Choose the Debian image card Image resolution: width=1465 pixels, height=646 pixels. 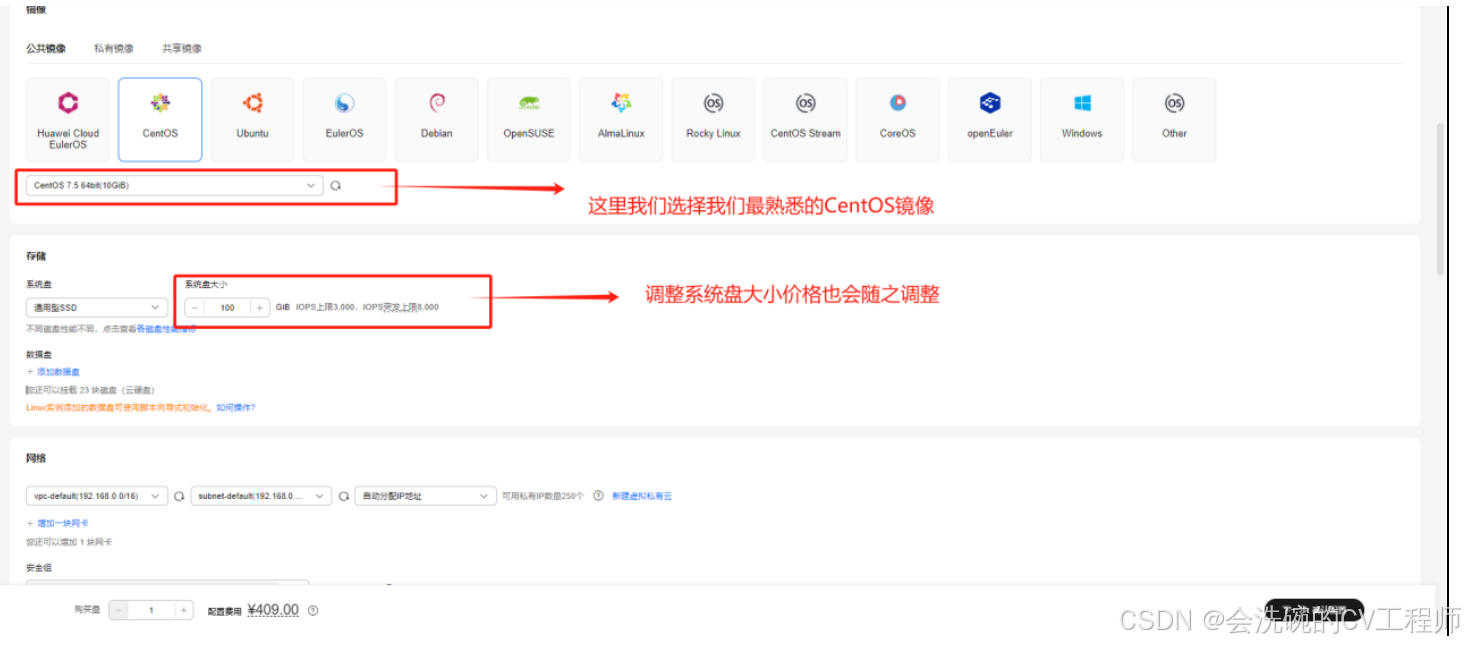[x=436, y=120]
